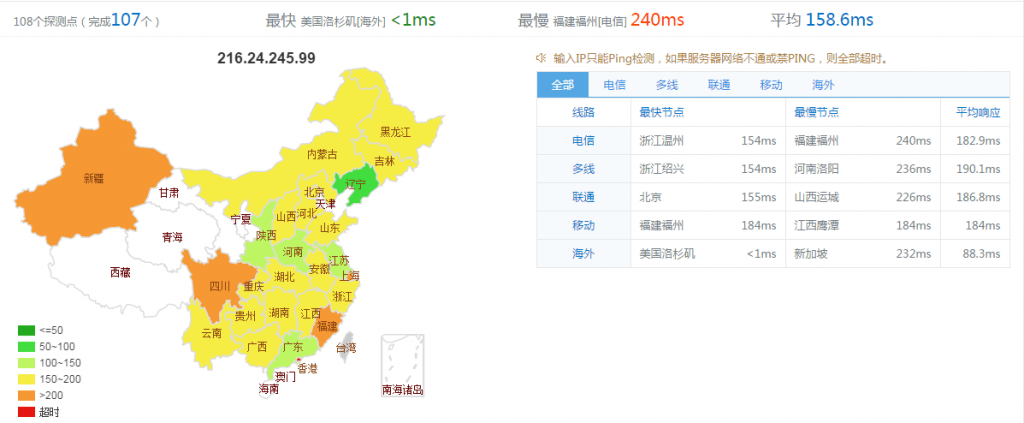Switch to the 联通 tab

[x=719, y=85]
